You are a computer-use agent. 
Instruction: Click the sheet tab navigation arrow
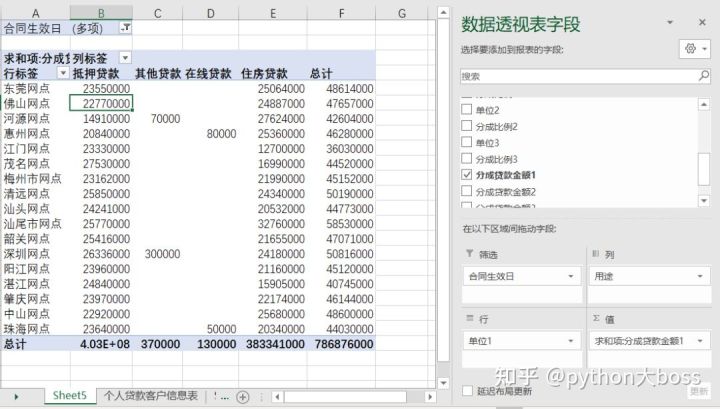17,396
